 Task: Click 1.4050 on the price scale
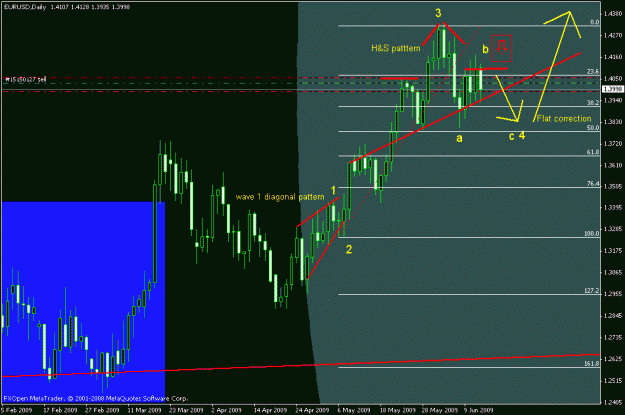613,79
